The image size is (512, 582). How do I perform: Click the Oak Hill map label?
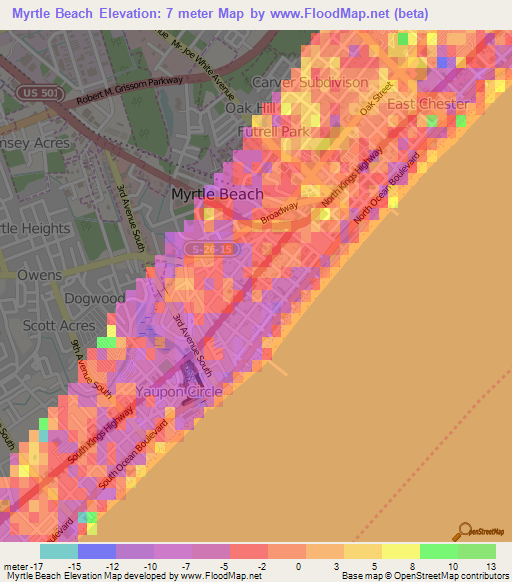[x=251, y=108]
